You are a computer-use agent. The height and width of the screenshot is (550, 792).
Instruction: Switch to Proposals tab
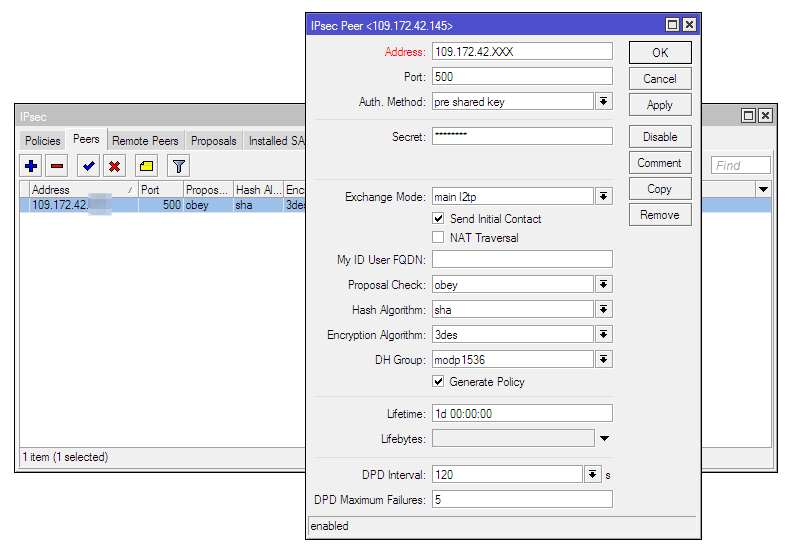pos(214,141)
